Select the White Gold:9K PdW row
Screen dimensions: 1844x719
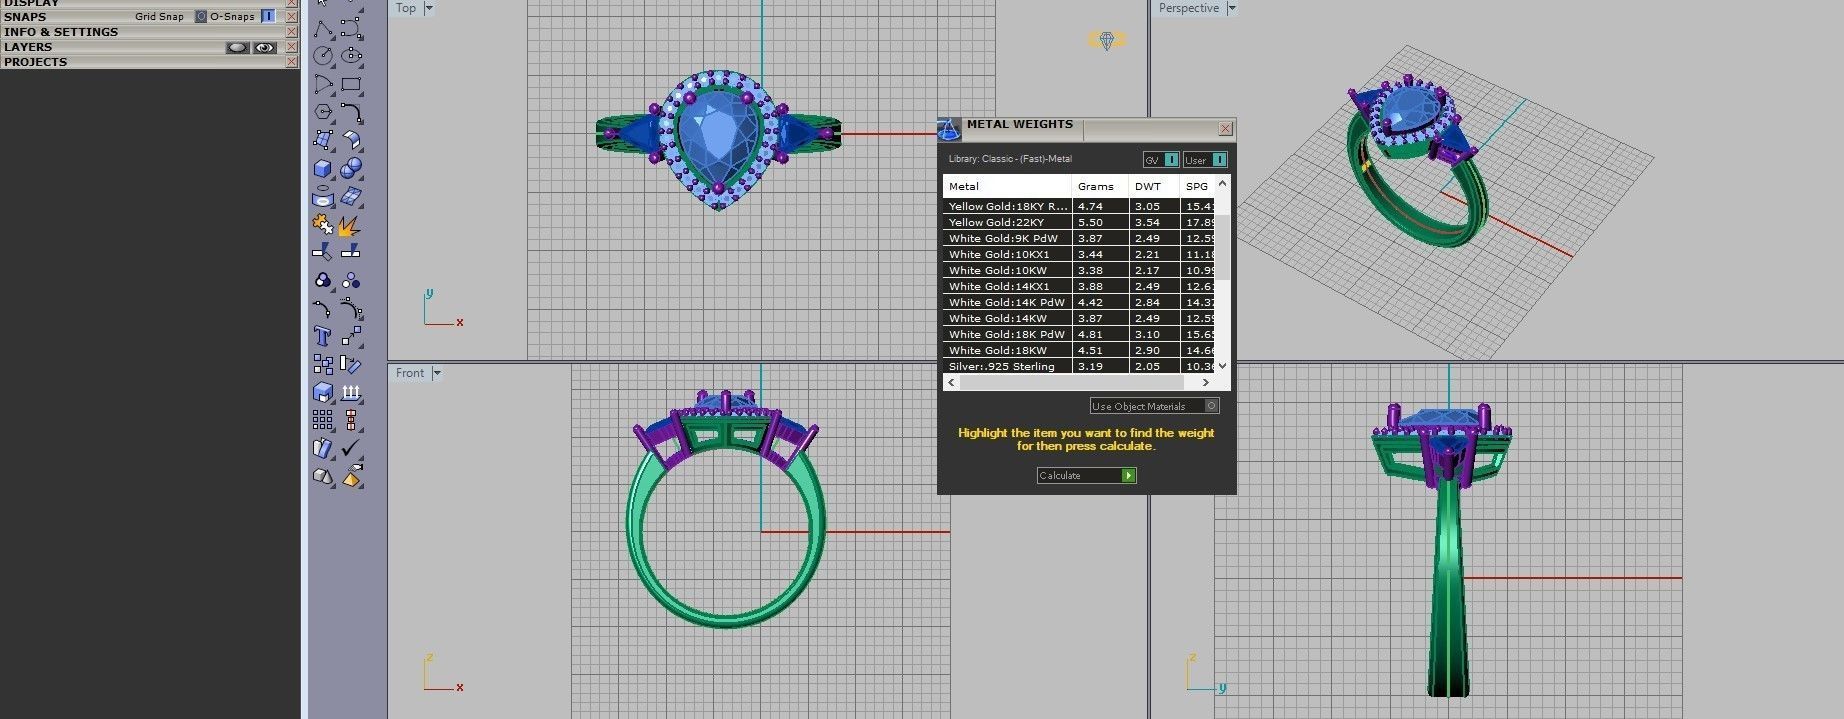point(1079,238)
